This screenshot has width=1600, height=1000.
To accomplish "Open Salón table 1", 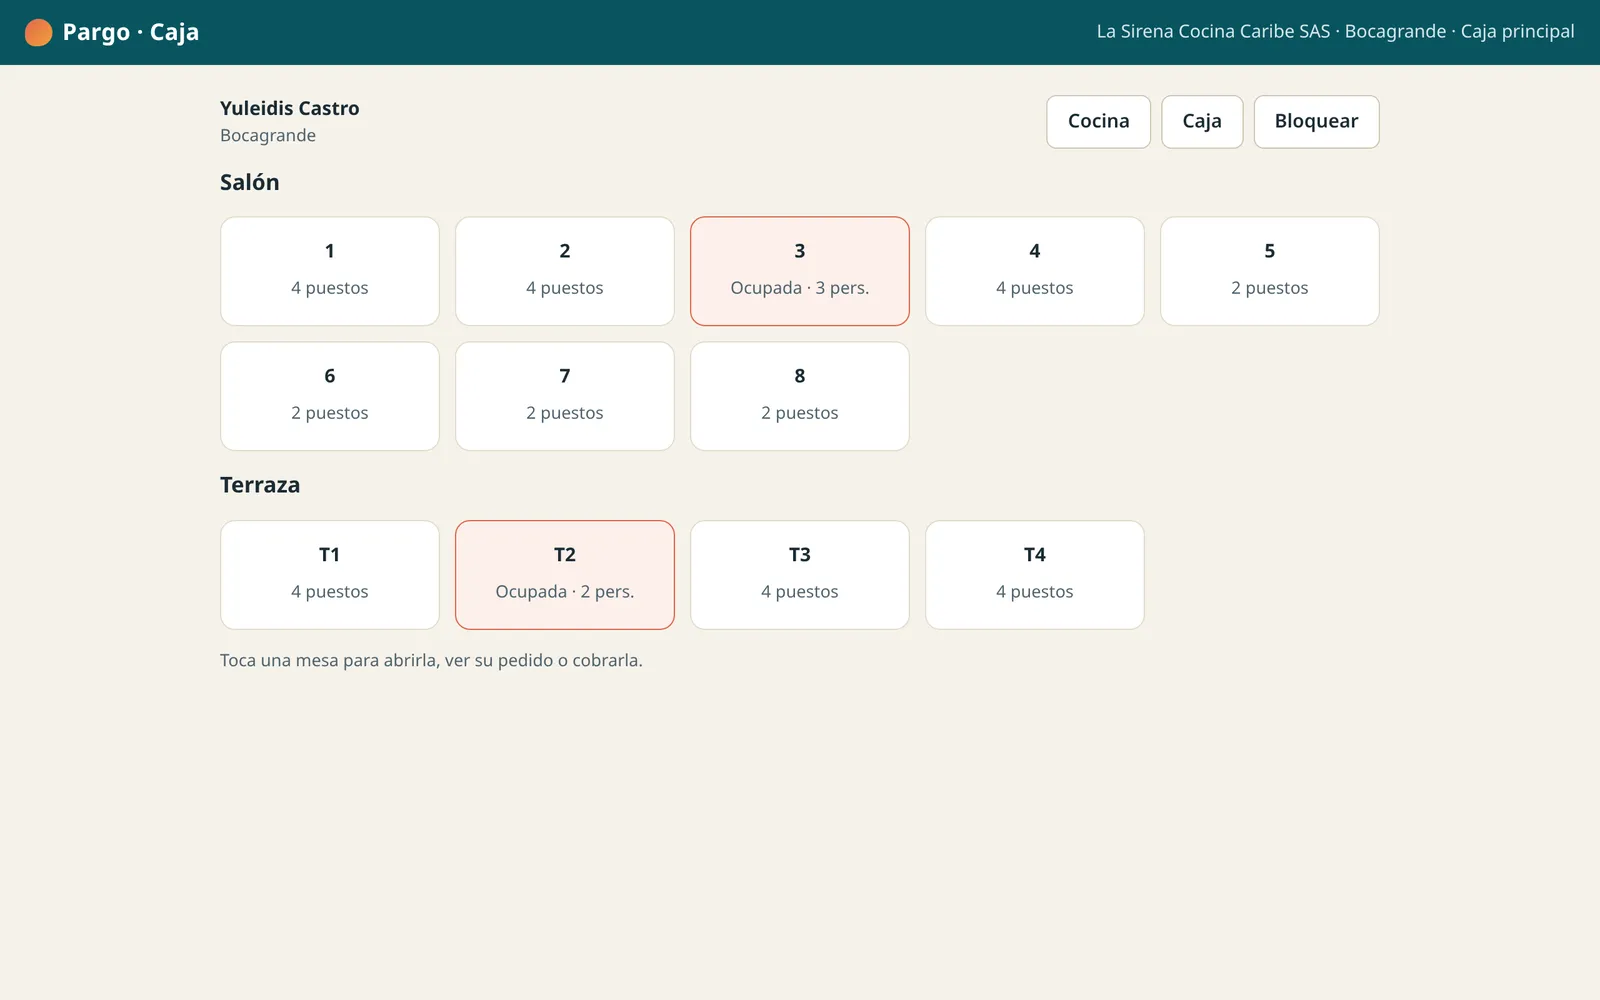I will (x=330, y=271).
